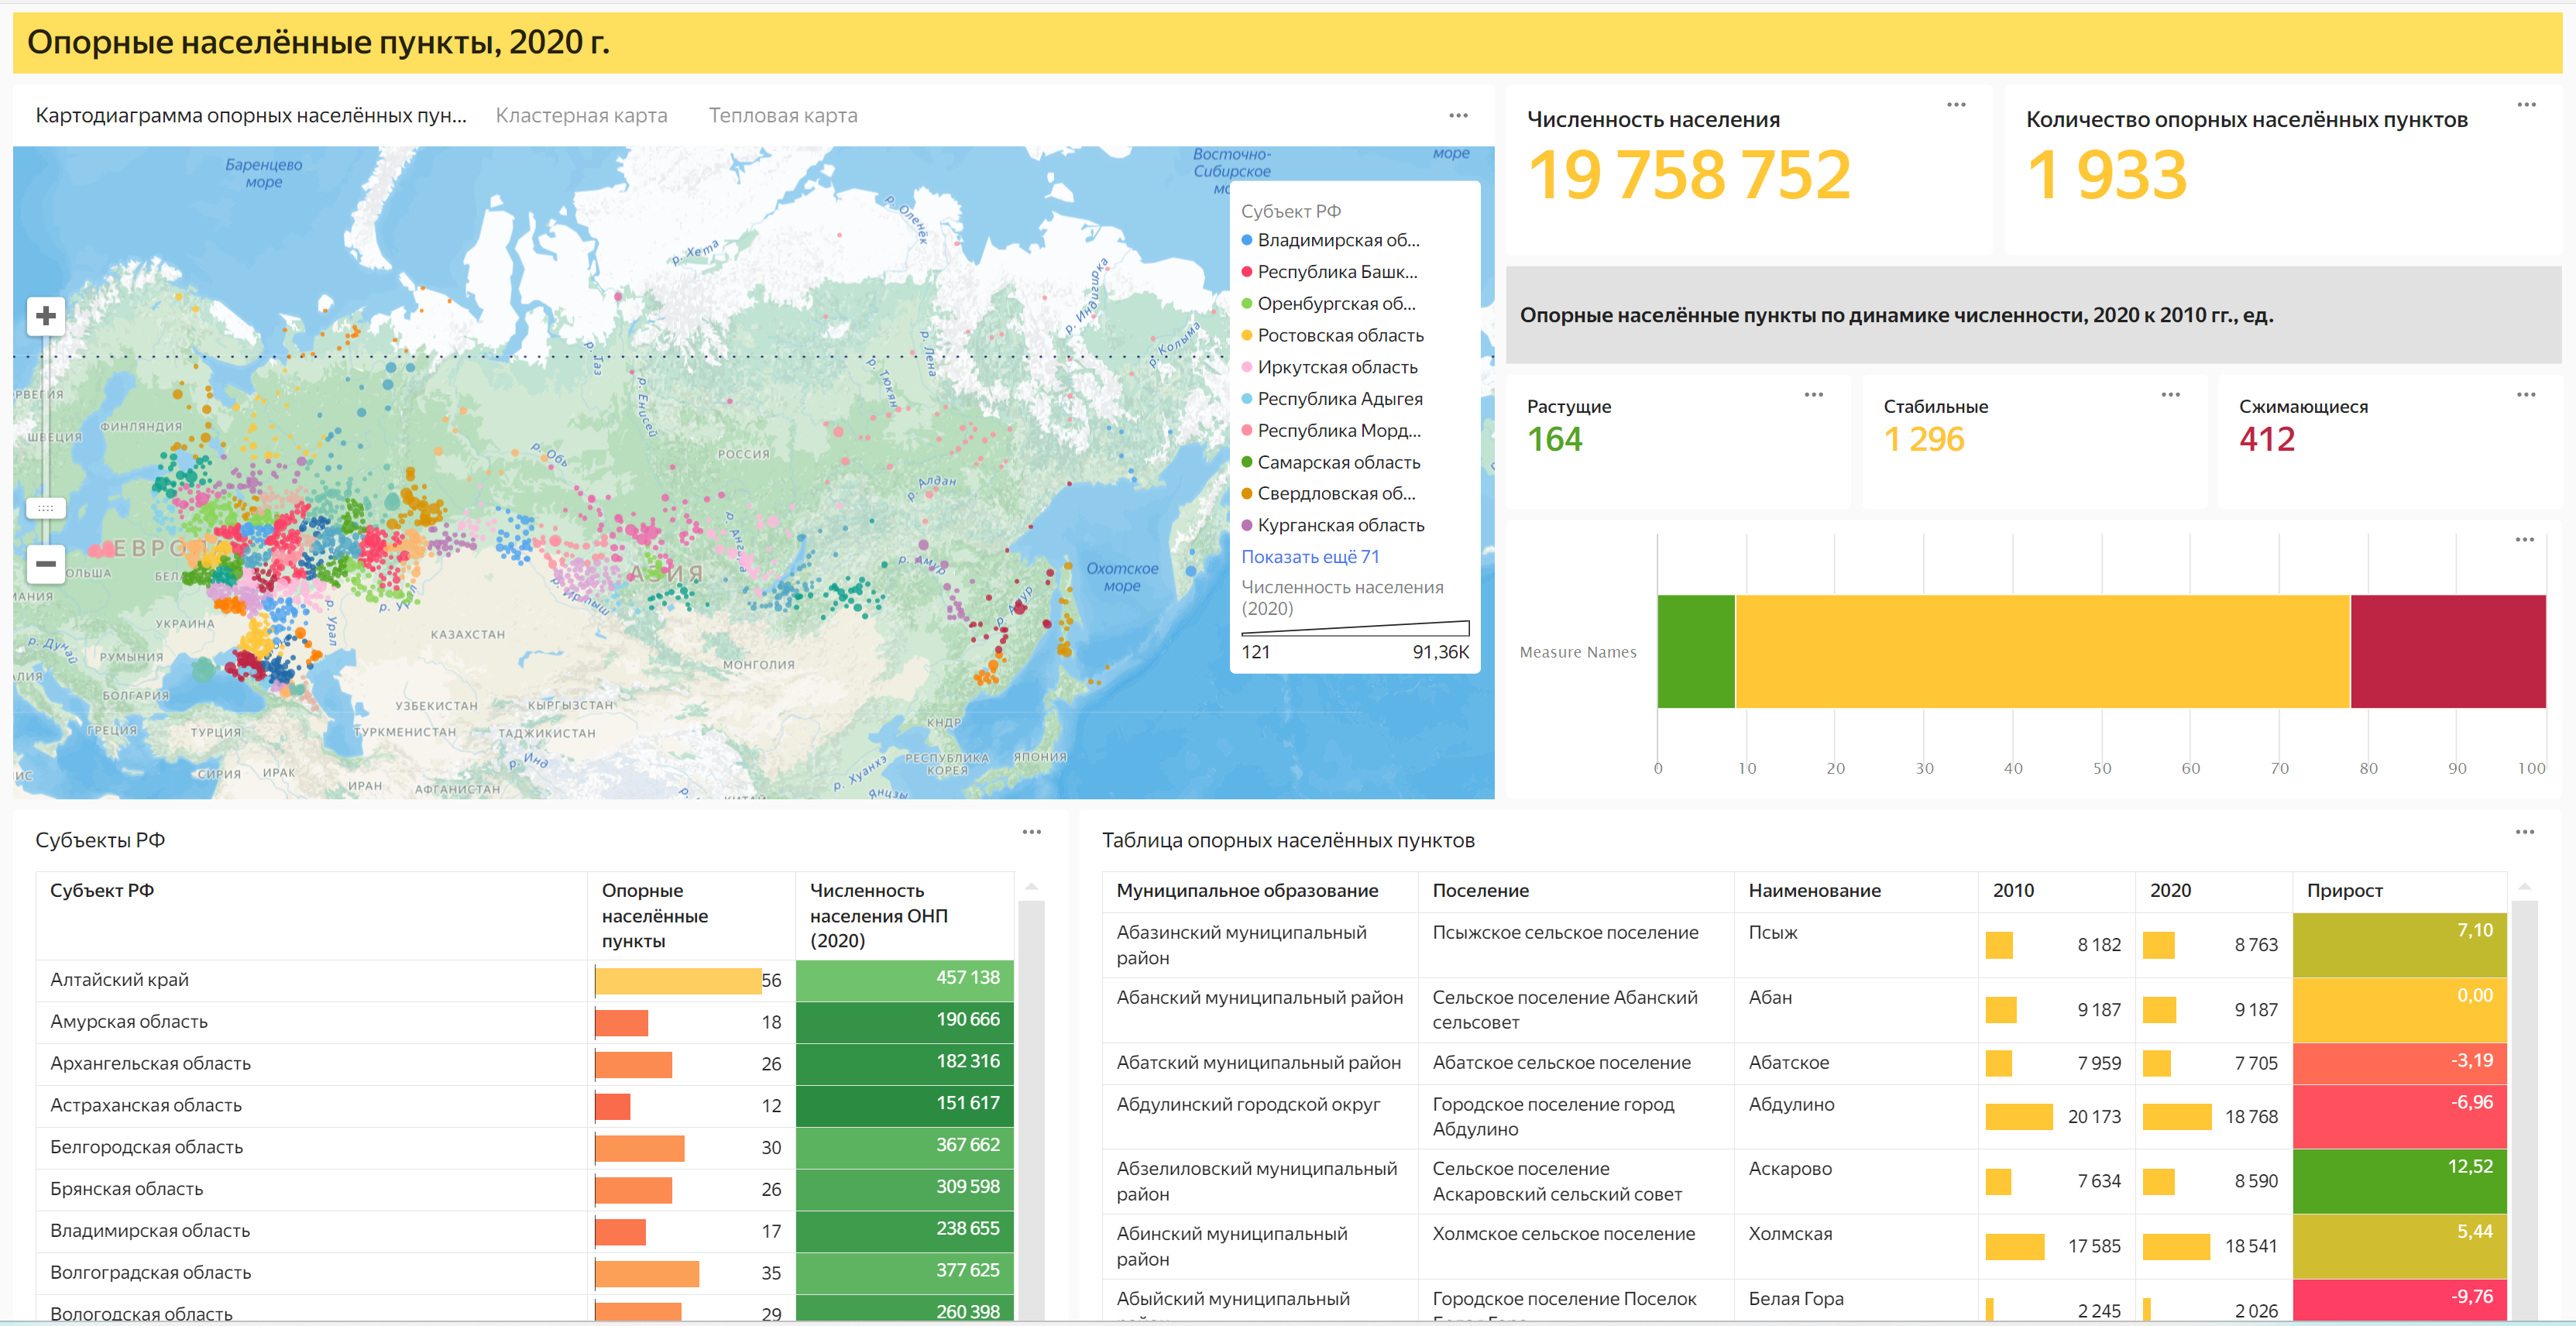Toggle Курганская область legend item

1332,526
